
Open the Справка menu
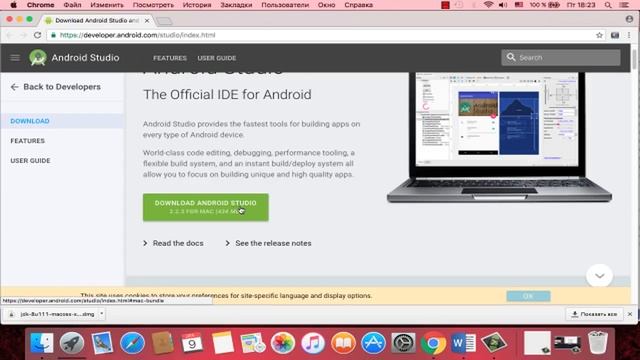coord(358,5)
